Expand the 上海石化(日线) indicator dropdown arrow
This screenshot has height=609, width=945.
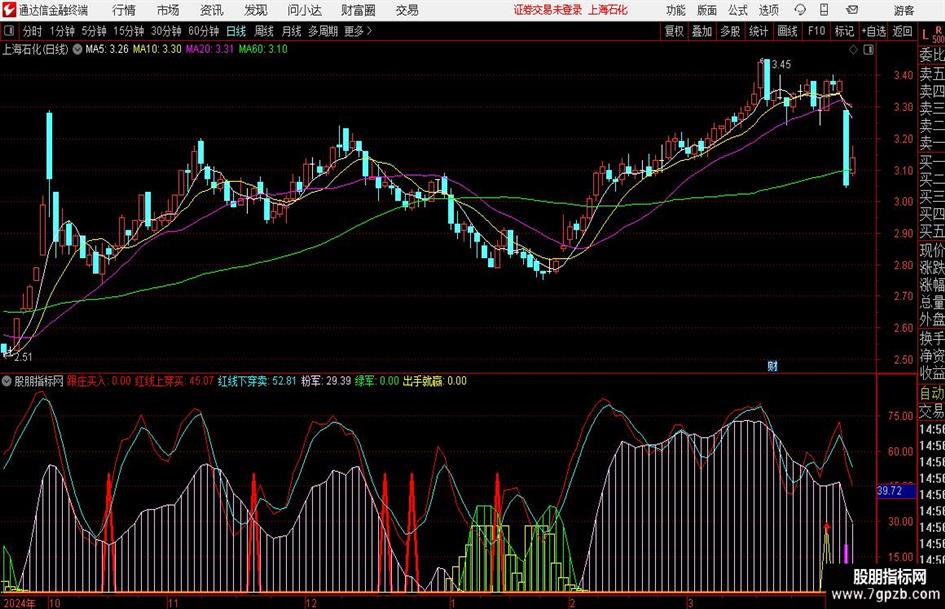coord(77,49)
